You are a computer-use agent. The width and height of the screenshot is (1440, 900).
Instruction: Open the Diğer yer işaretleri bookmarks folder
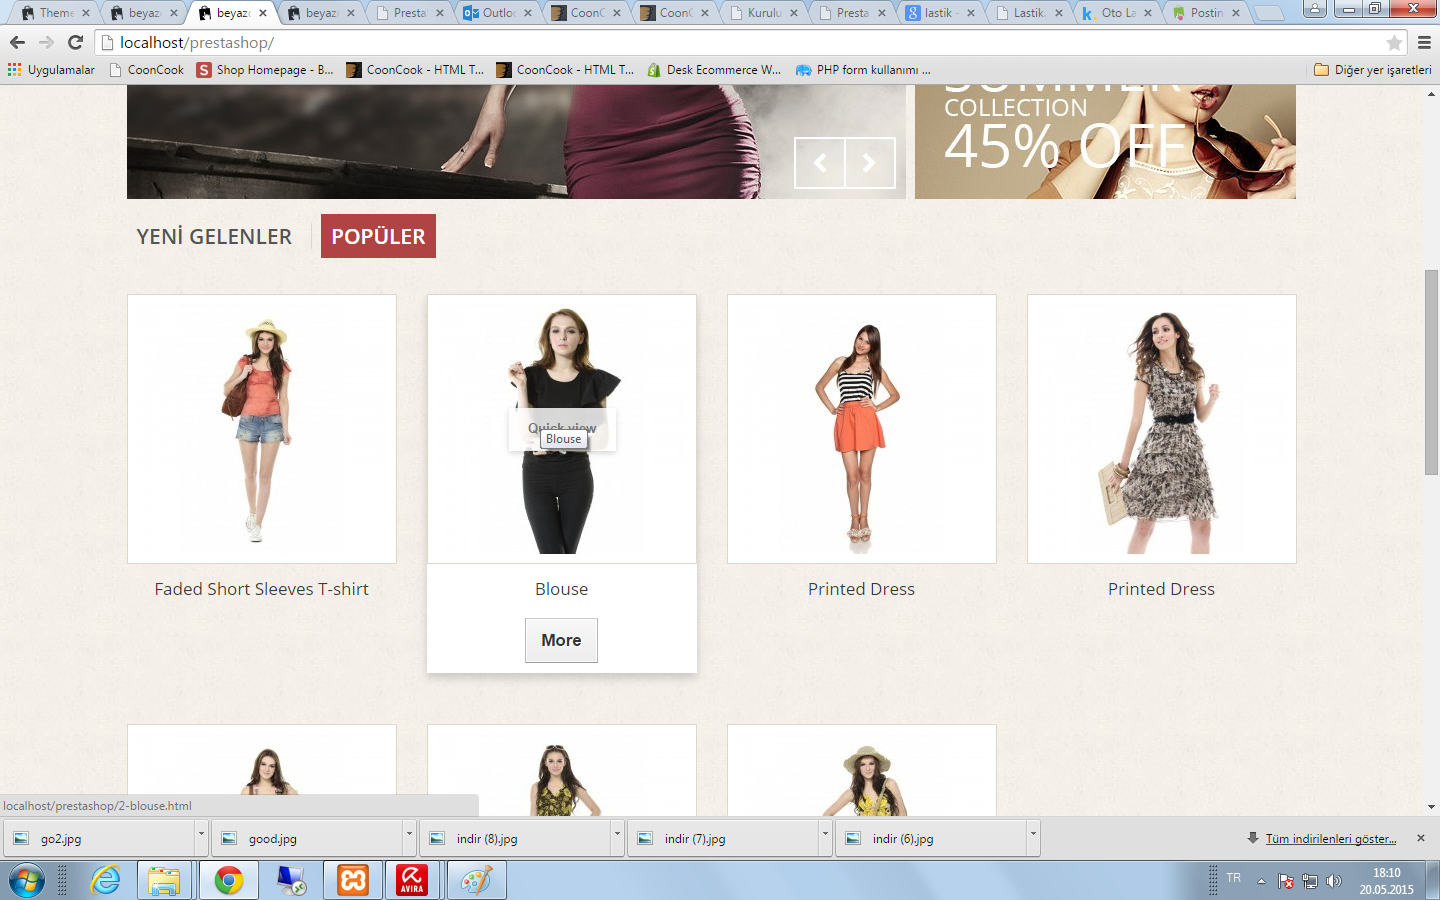[x=1372, y=70]
